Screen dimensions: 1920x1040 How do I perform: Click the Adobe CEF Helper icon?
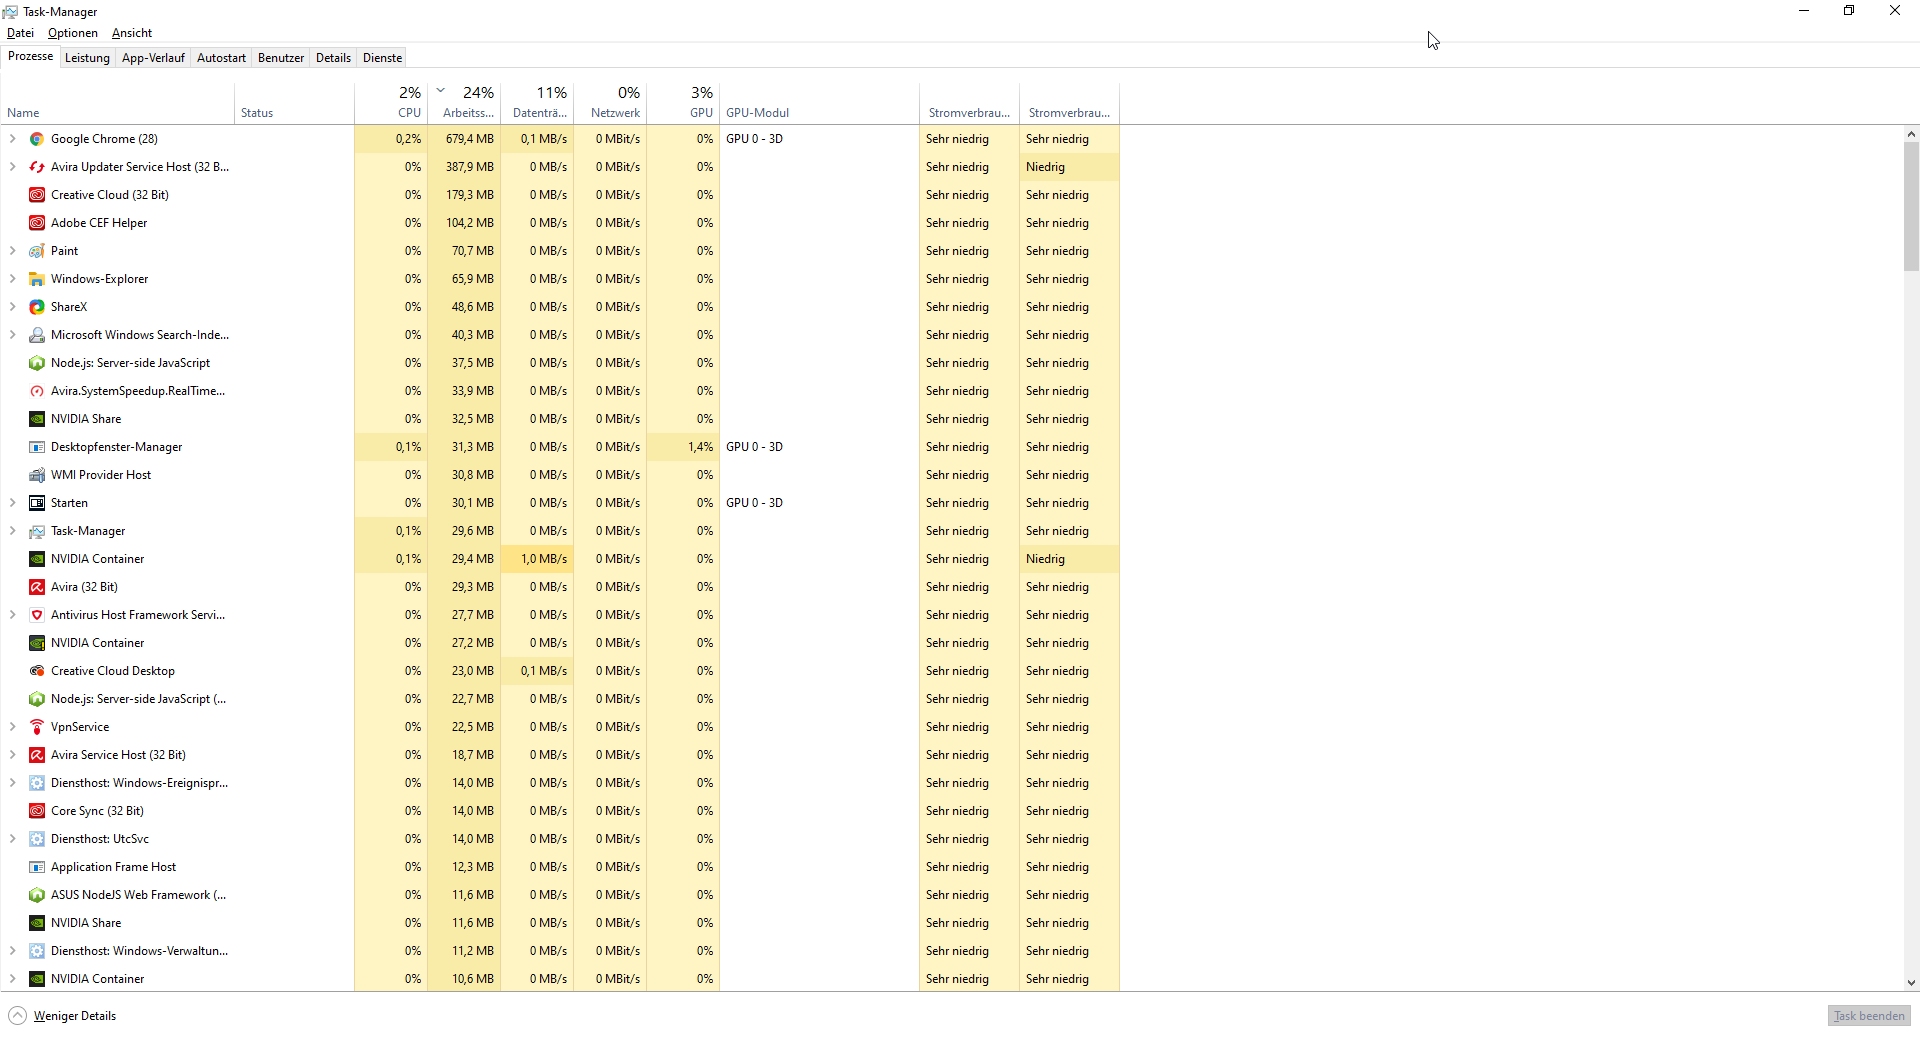(37, 223)
